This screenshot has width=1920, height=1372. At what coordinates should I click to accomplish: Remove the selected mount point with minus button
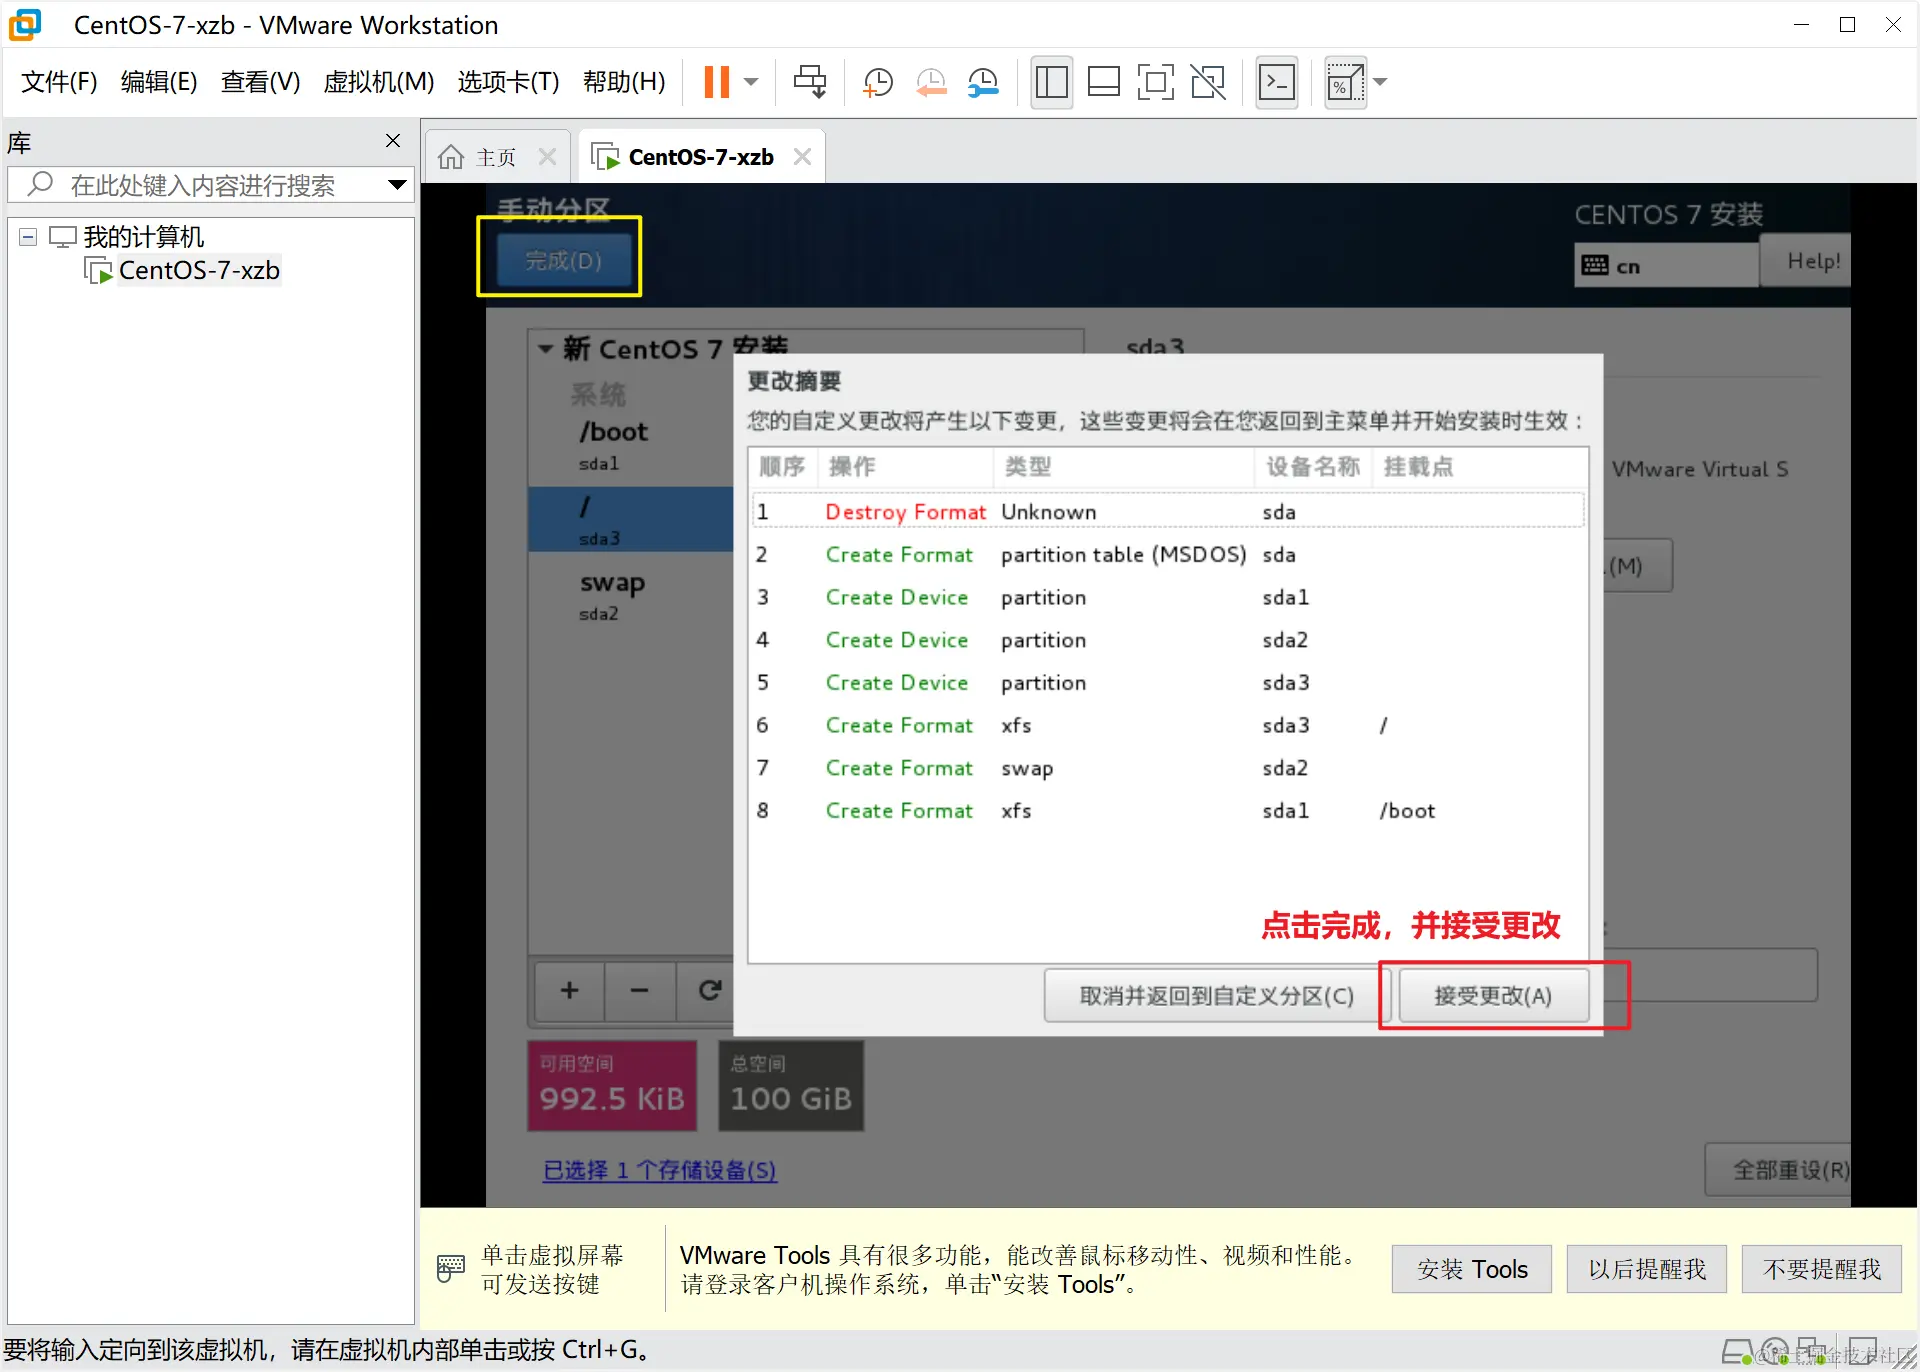640,991
